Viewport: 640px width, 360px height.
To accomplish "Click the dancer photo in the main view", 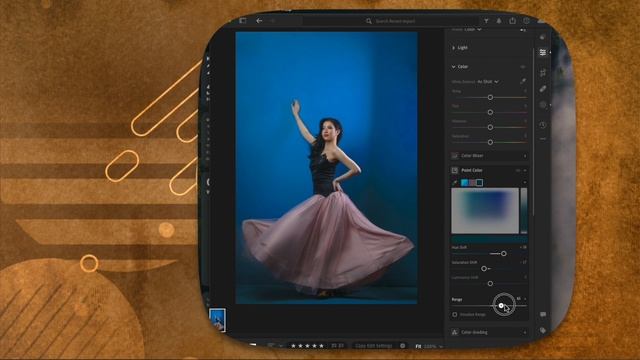I will pyautogui.click(x=326, y=168).
